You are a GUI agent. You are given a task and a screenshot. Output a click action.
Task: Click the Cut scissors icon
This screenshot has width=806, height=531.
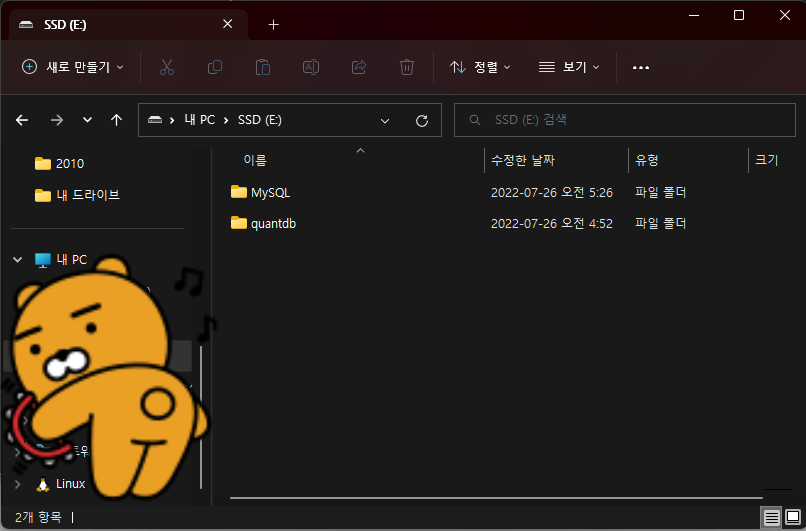(167, 67)
